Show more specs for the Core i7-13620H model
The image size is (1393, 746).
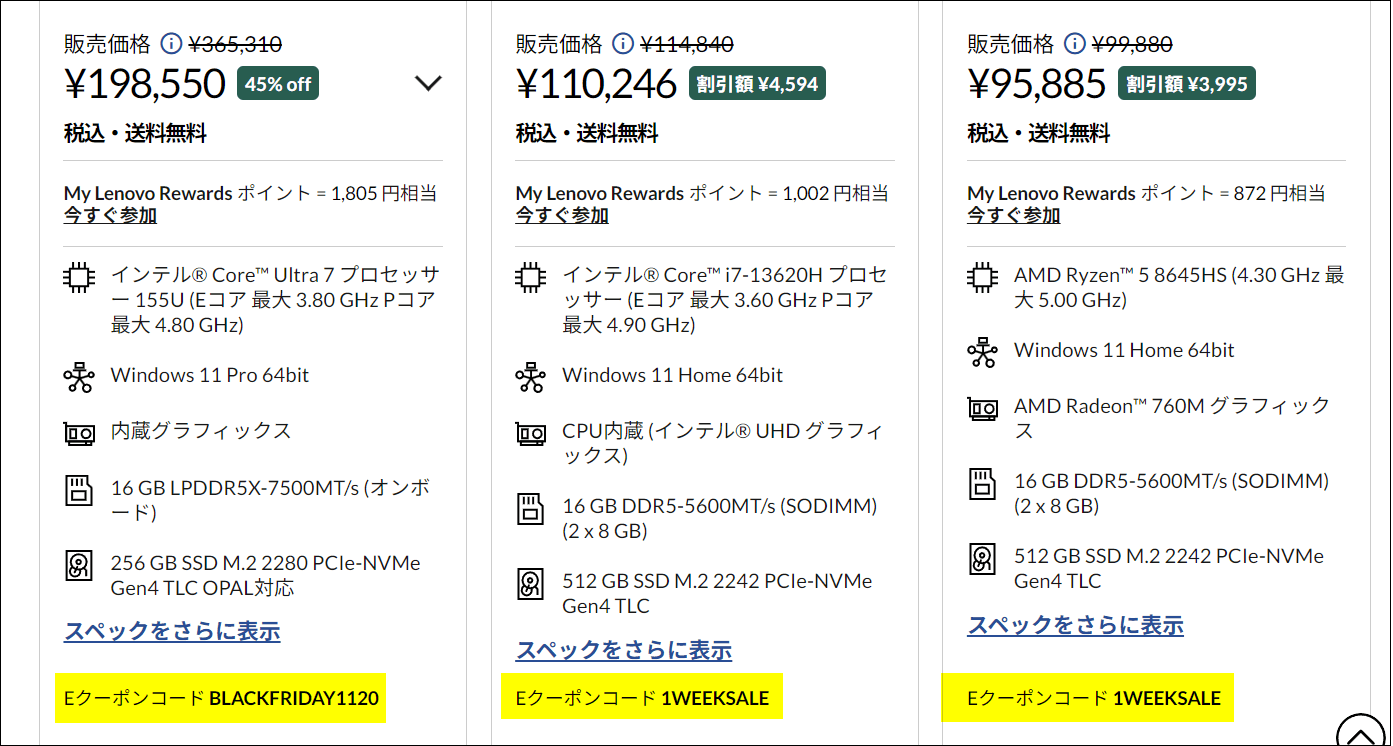coord(624,650)
